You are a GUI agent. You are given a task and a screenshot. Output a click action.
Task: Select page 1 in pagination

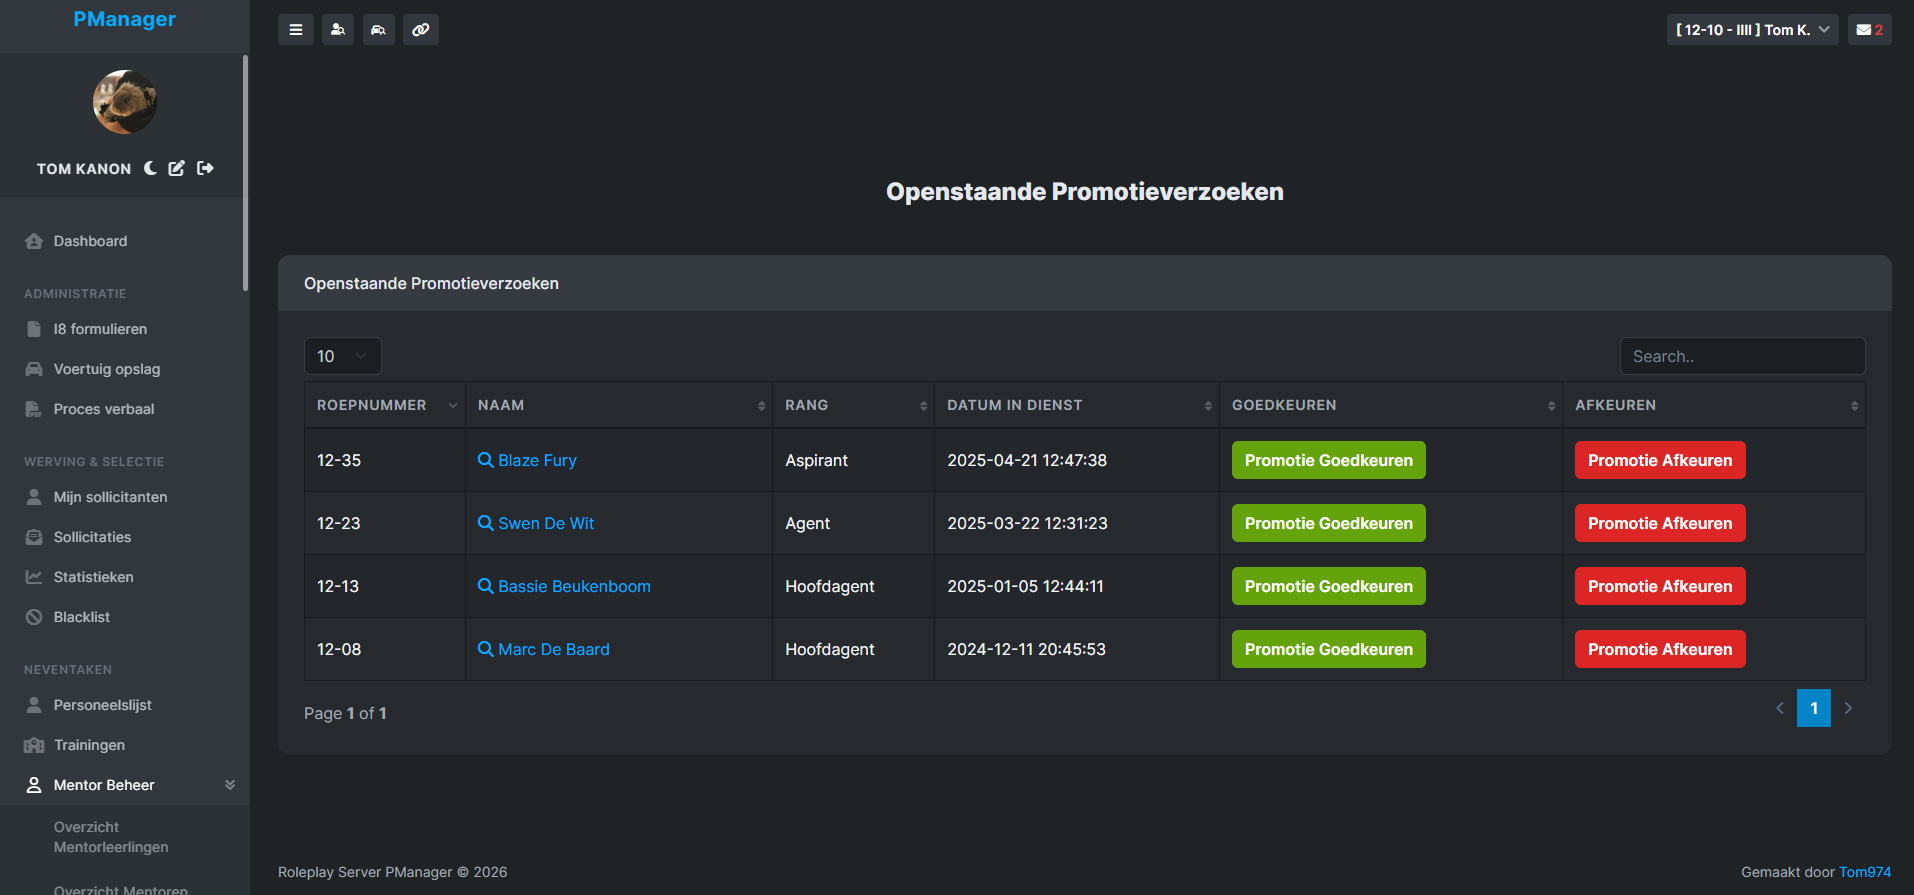(x=1814, y=708)
